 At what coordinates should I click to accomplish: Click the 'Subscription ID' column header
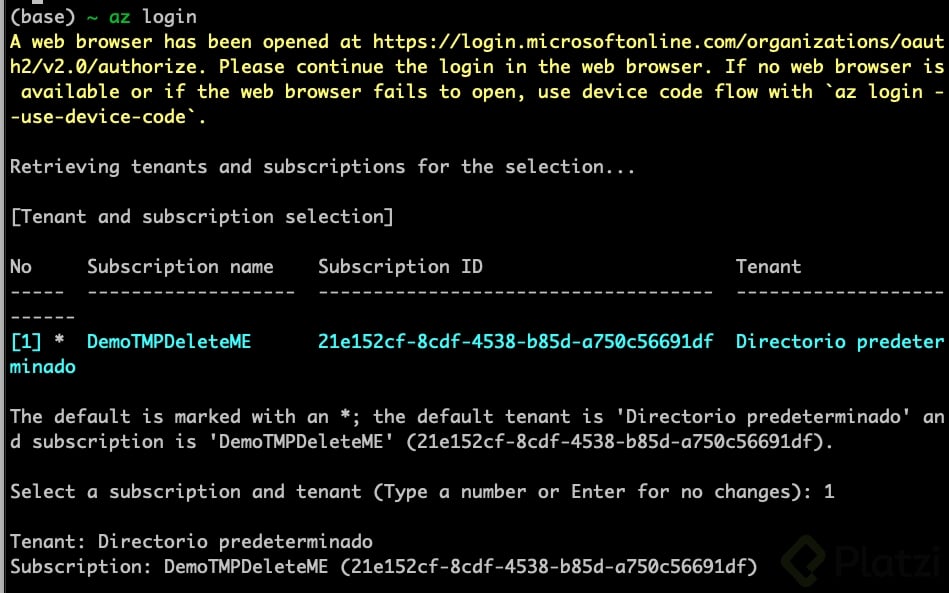[401, 267]
